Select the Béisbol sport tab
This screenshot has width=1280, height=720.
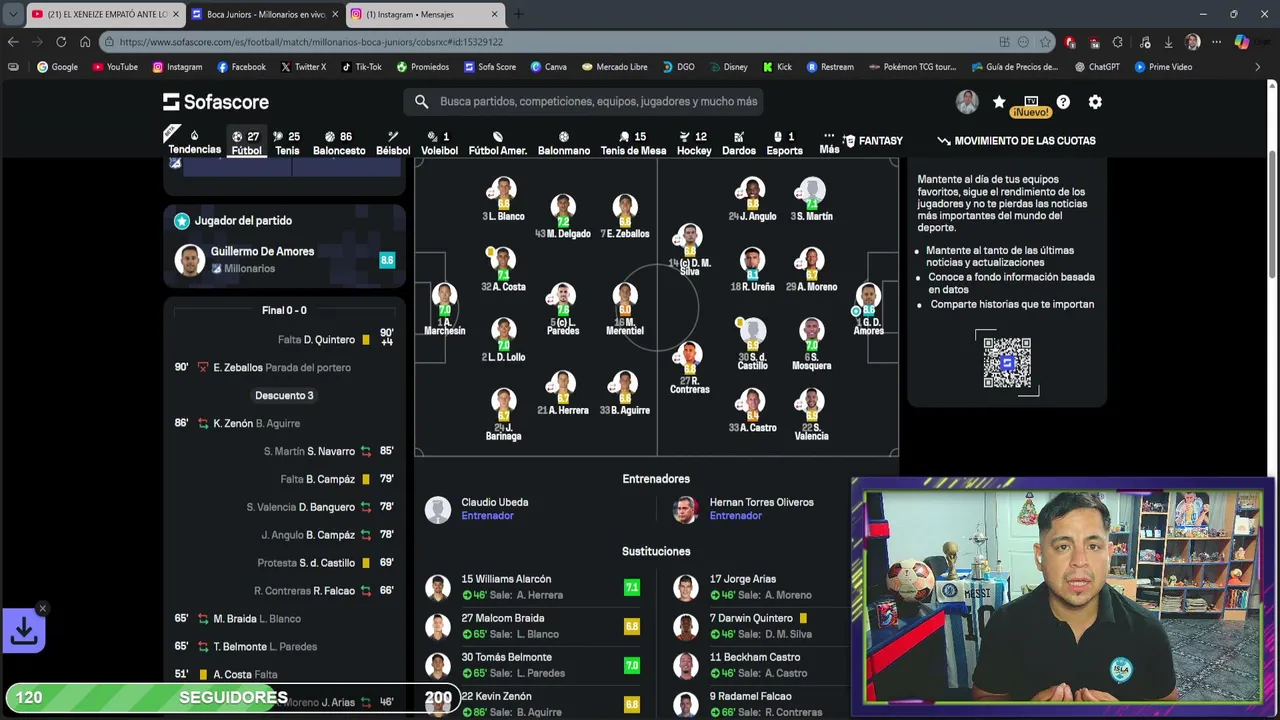[393, 143]
